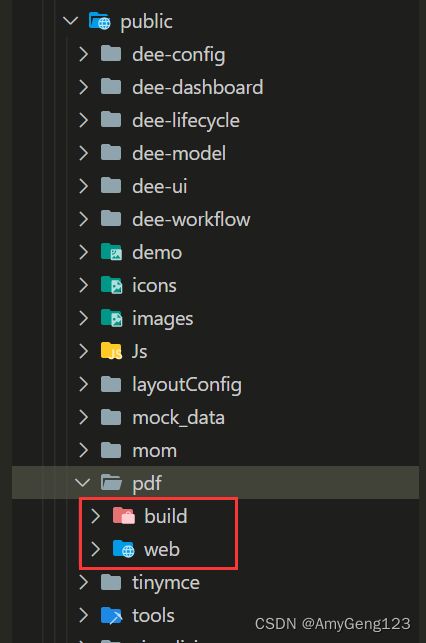Collapse the pdf folder chevron
426x643 pixels.
click(82, 483)
